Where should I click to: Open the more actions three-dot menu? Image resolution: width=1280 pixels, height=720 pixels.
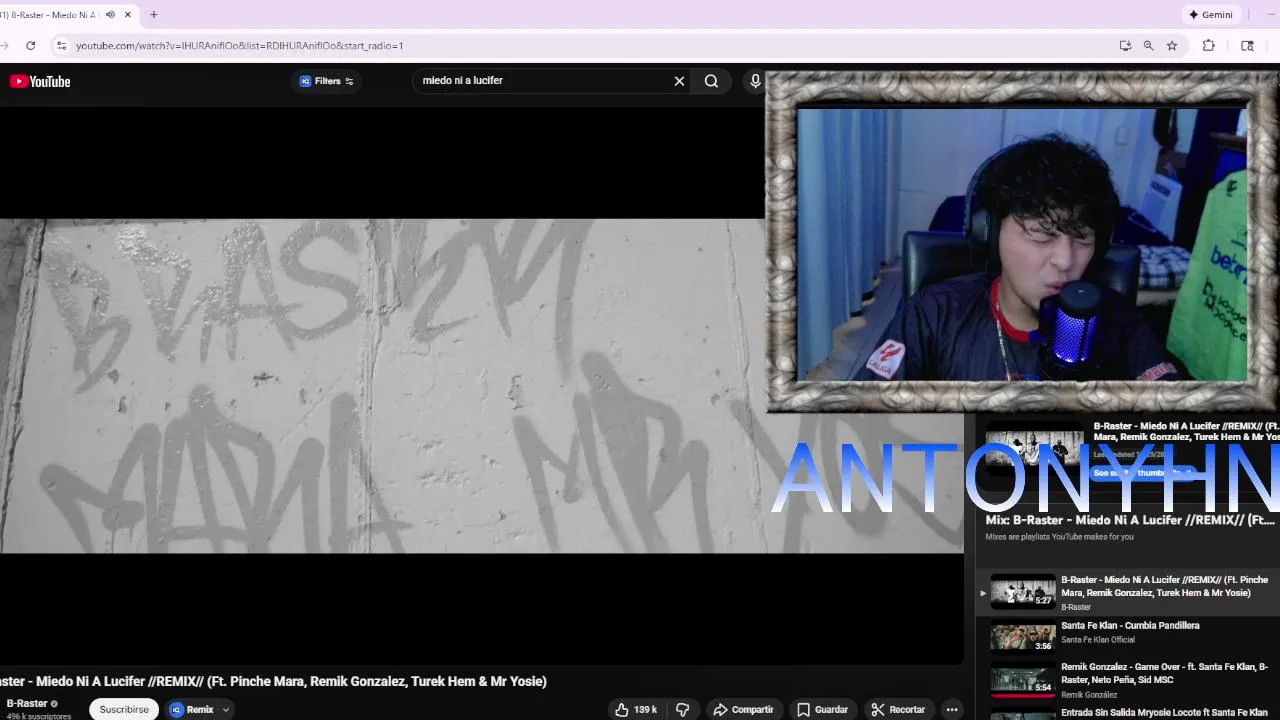point(952,709)
